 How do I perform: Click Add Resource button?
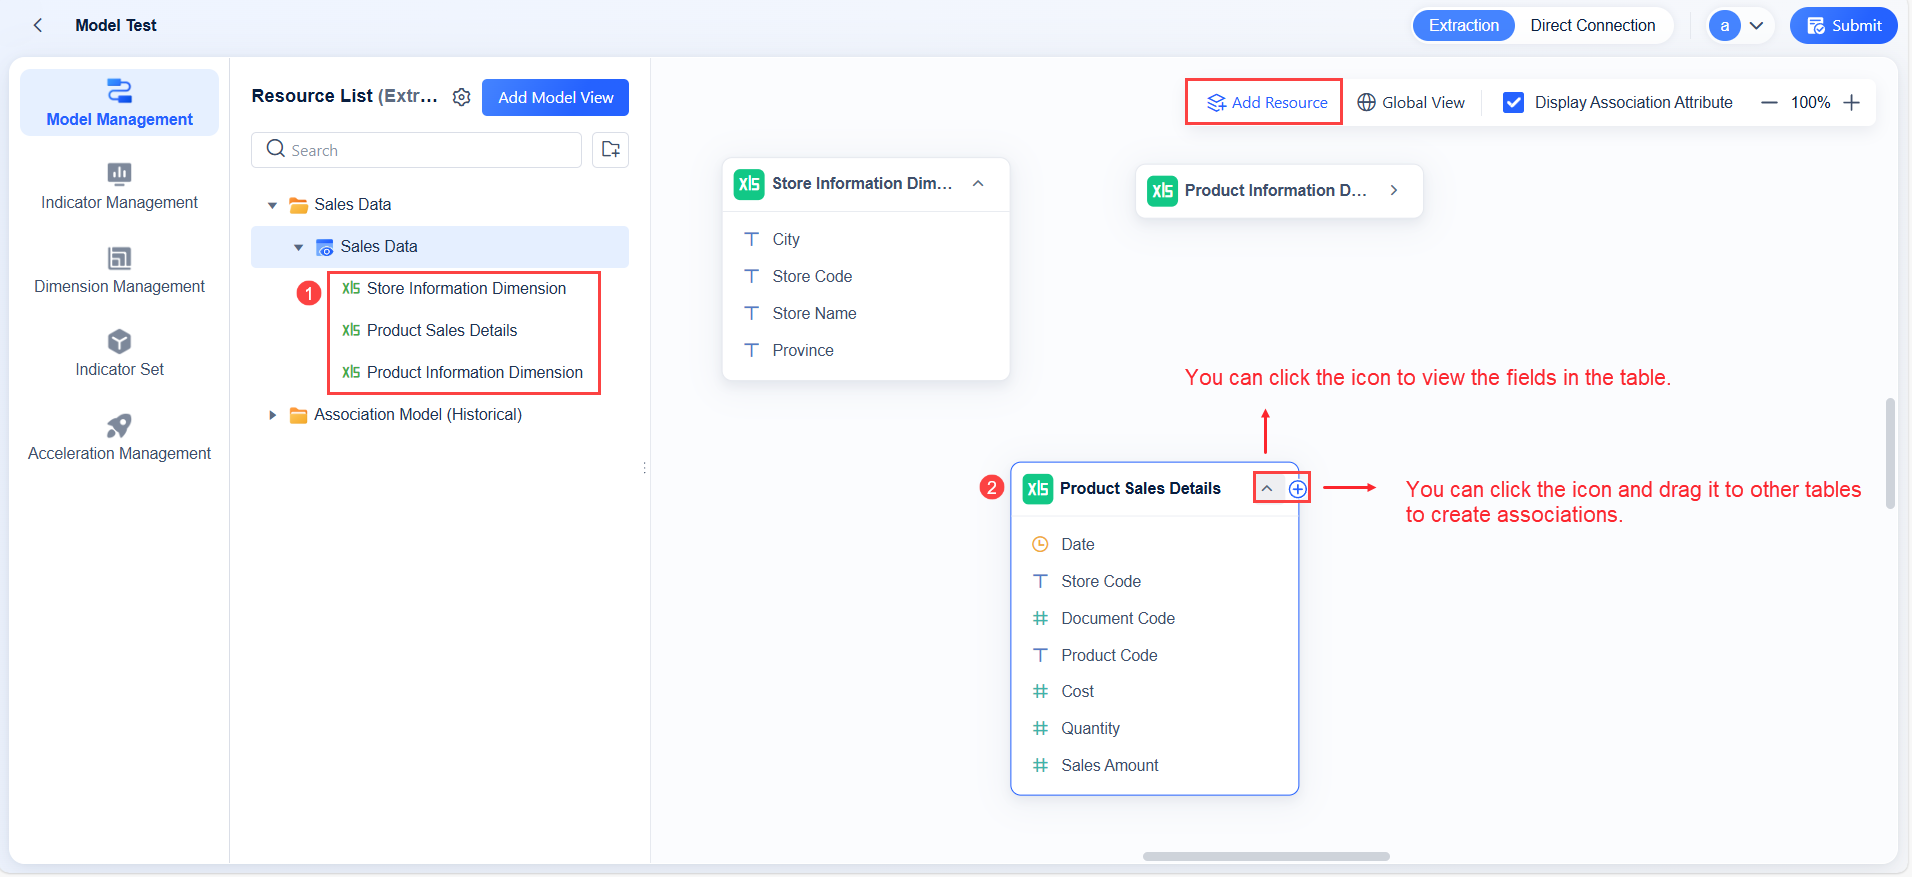(1266, 102)
